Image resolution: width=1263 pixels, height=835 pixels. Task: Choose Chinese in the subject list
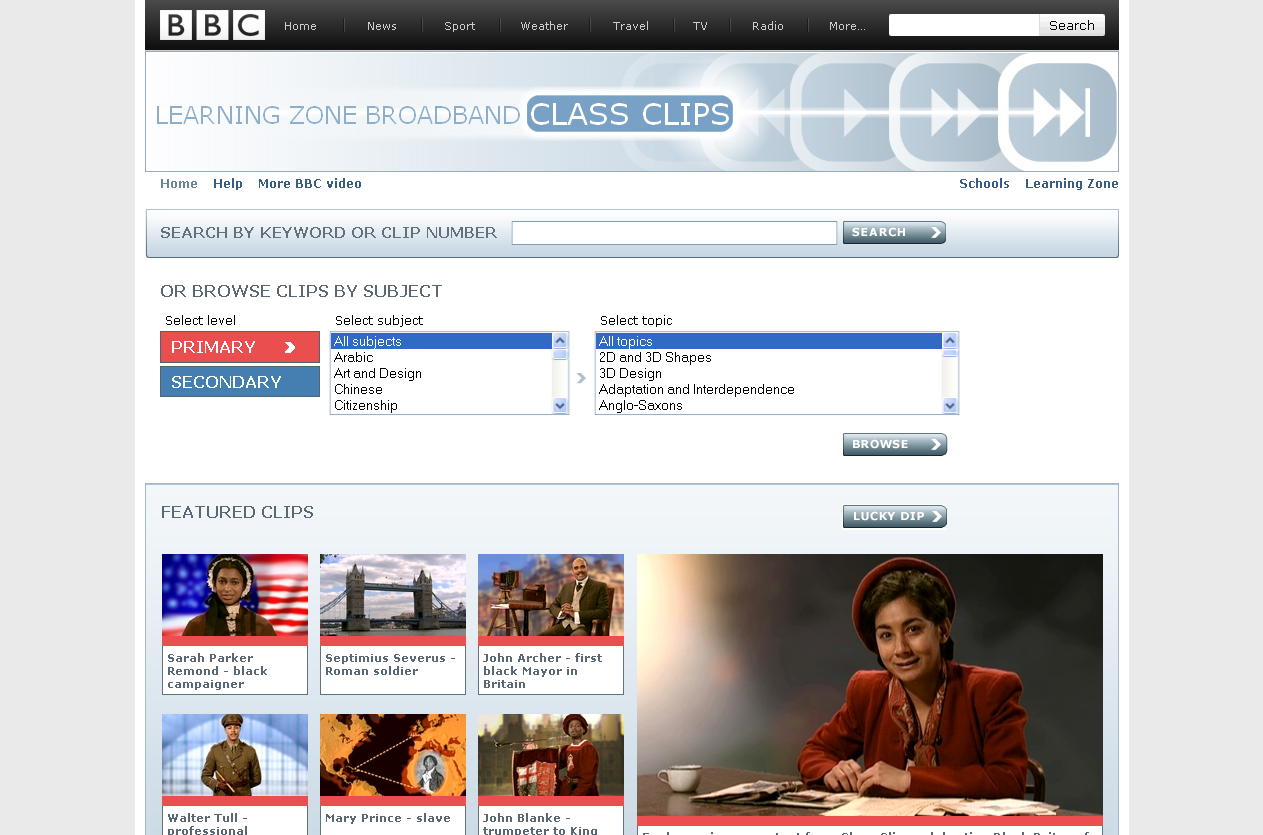point(441,389)
